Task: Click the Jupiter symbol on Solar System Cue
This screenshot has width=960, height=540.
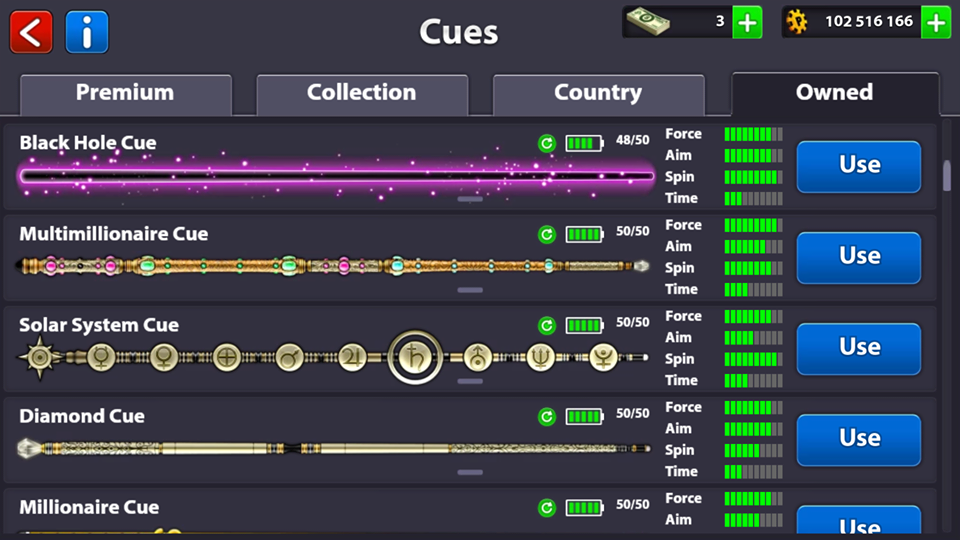Action: click(x=352, y=358)
